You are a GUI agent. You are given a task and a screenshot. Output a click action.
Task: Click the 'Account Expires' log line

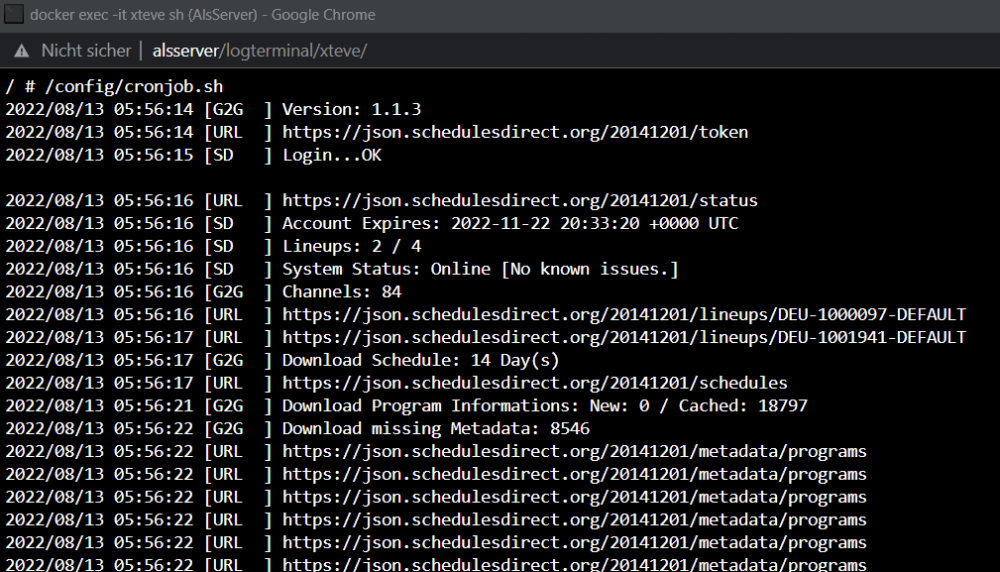372,223
